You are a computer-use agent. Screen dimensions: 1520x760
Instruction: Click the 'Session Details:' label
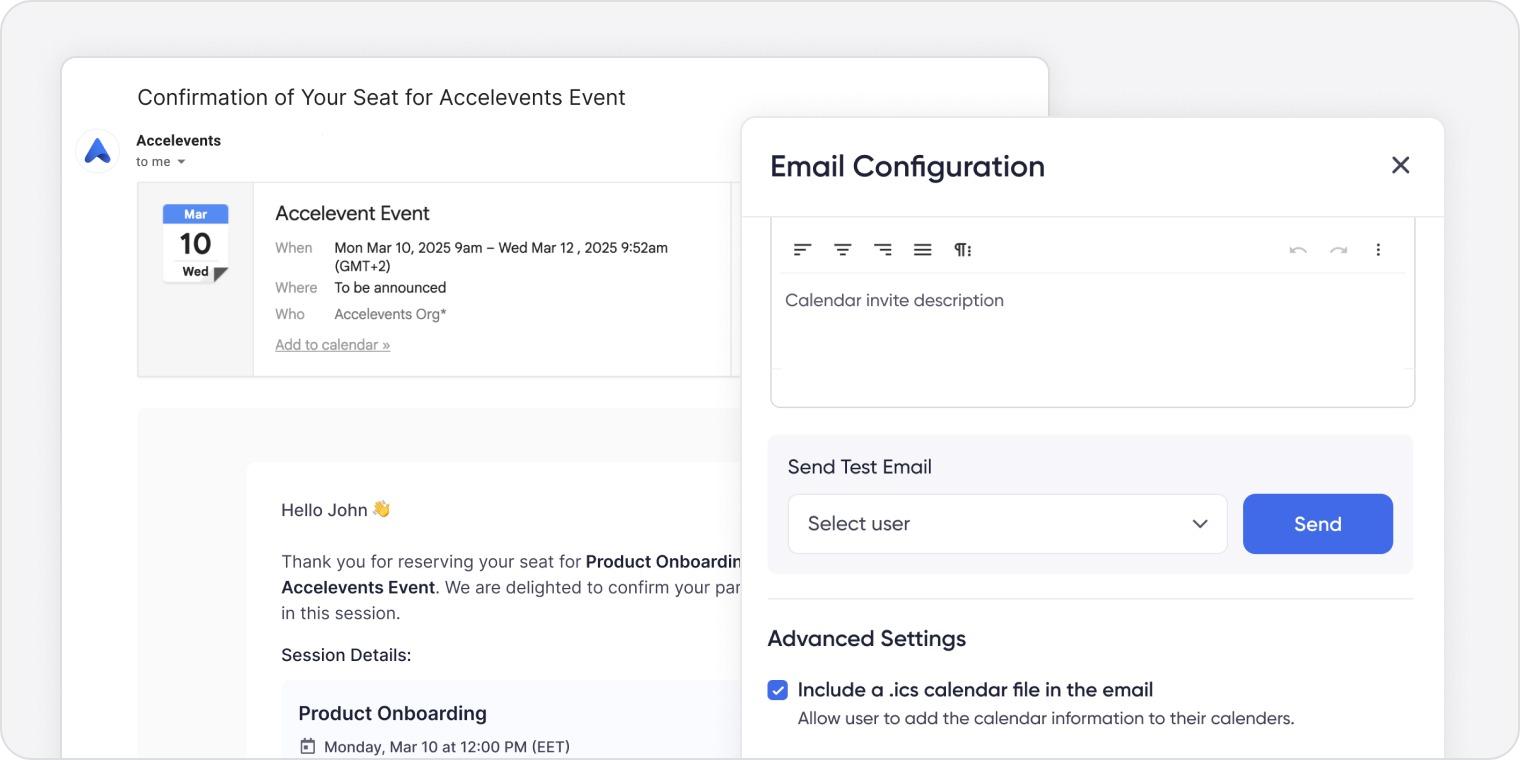click(346, 655)
